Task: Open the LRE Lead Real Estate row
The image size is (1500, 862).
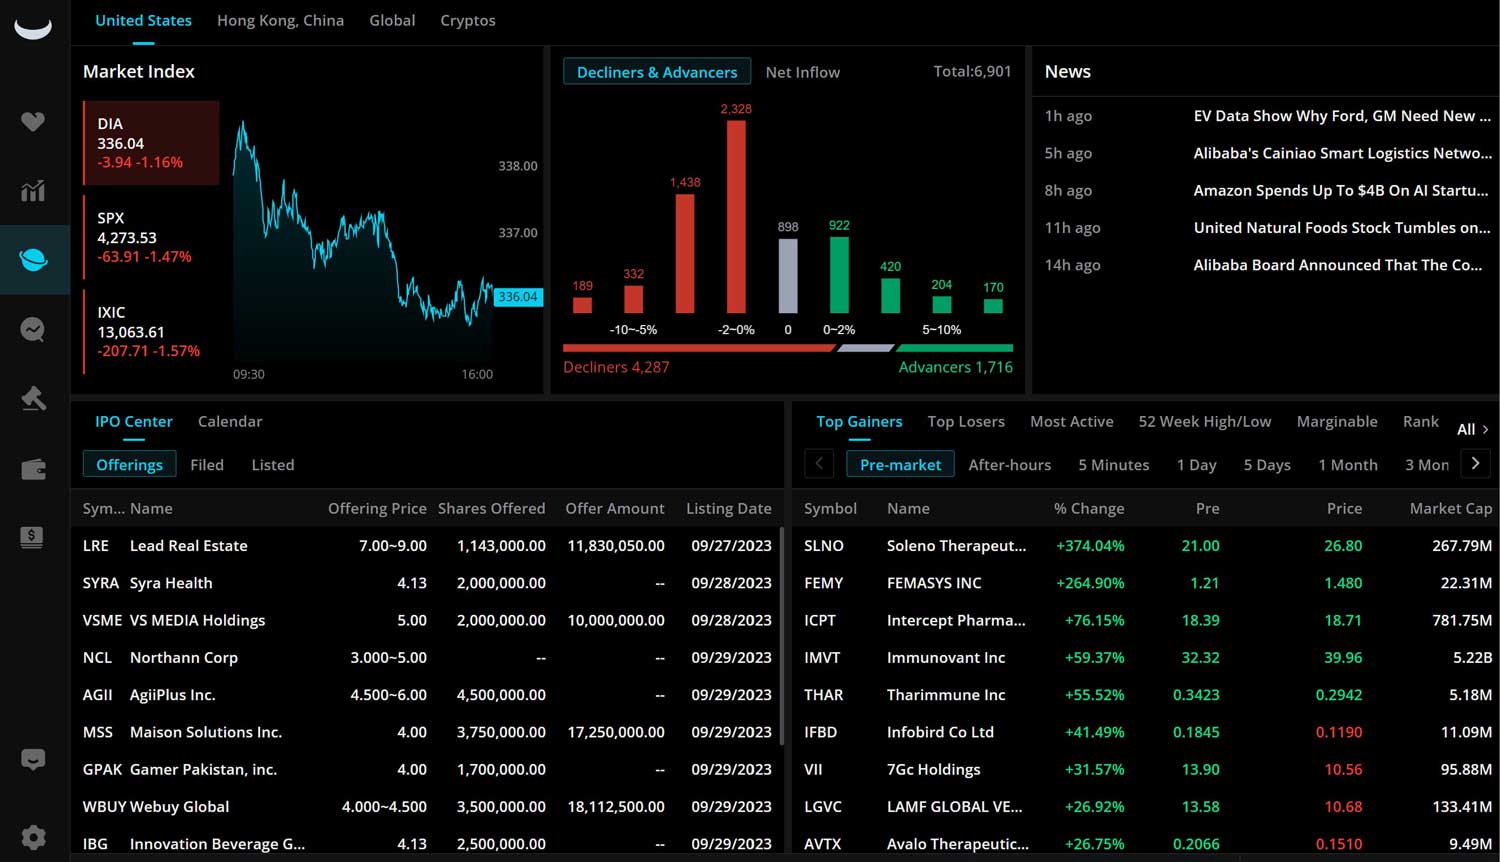Action: point(427,546)
